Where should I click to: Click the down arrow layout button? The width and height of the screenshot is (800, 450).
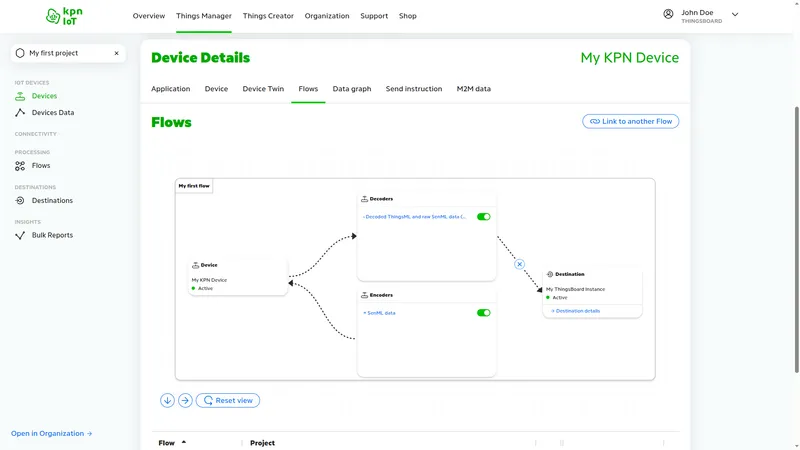[x=167, y=401]
